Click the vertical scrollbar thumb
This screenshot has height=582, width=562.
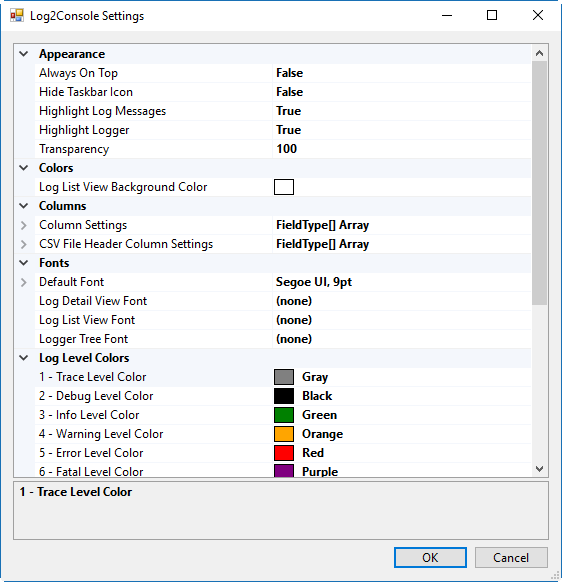(x=539, y=183)
